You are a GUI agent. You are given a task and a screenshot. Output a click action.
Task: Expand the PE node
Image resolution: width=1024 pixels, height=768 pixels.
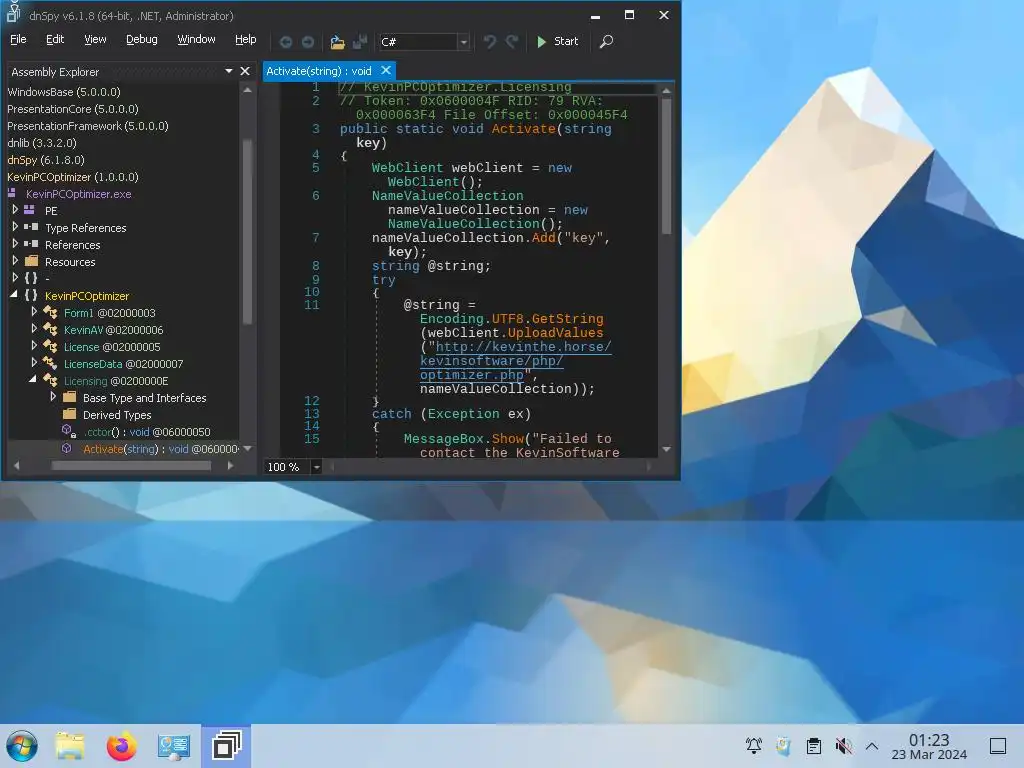tap(15, 210)
